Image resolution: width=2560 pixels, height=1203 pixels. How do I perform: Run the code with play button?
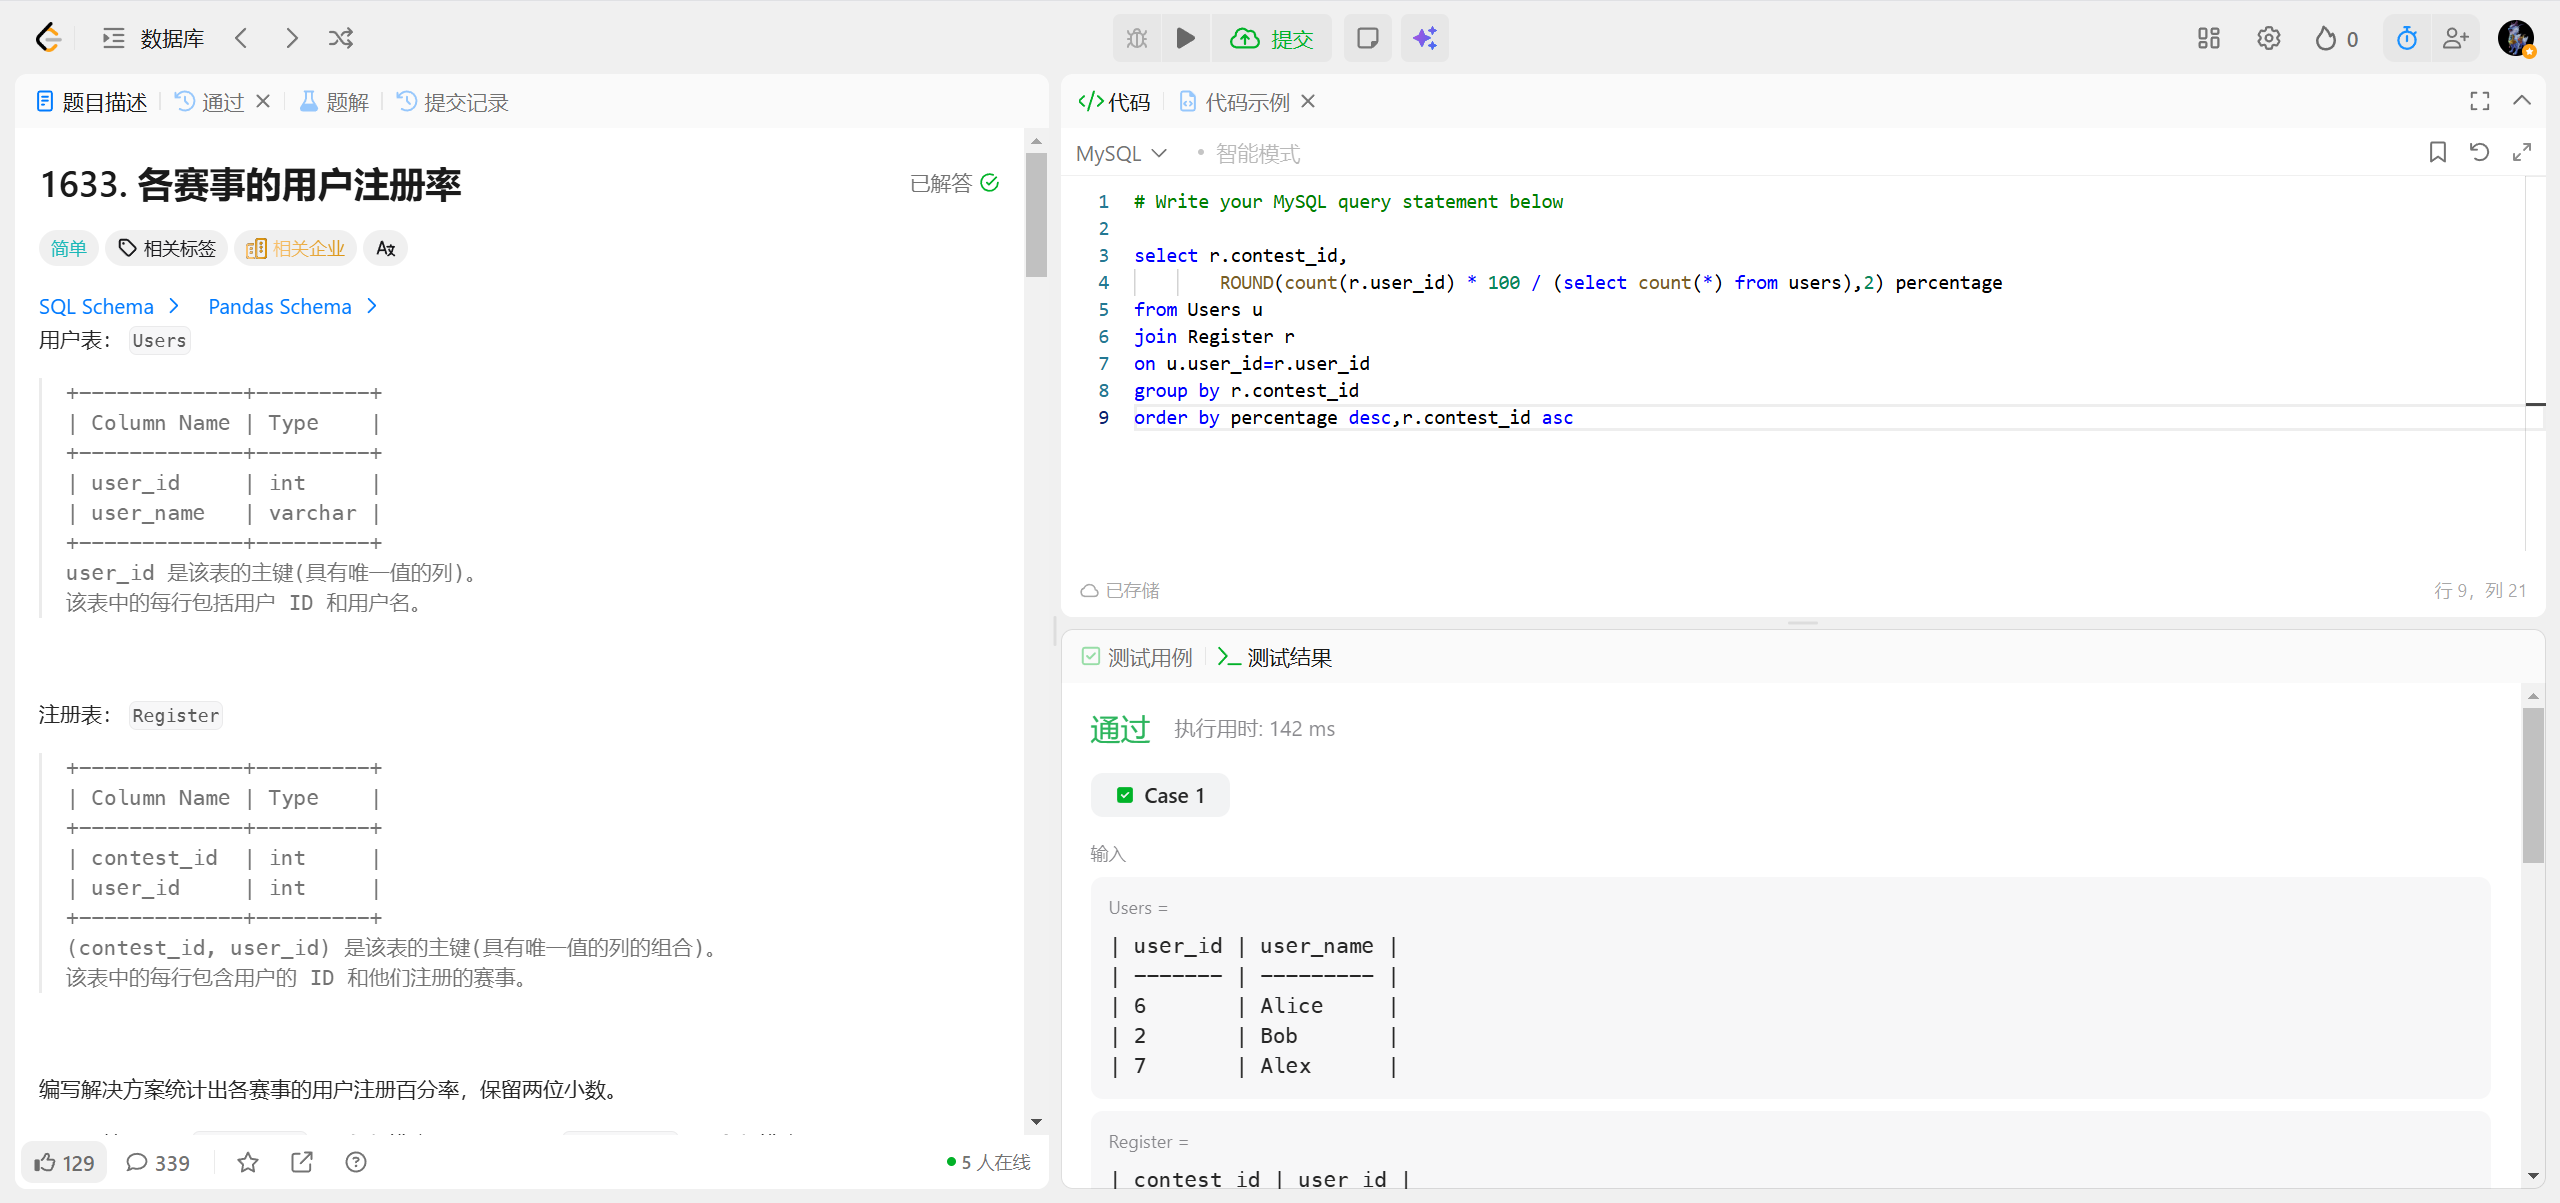click(x=1185, y=38)
